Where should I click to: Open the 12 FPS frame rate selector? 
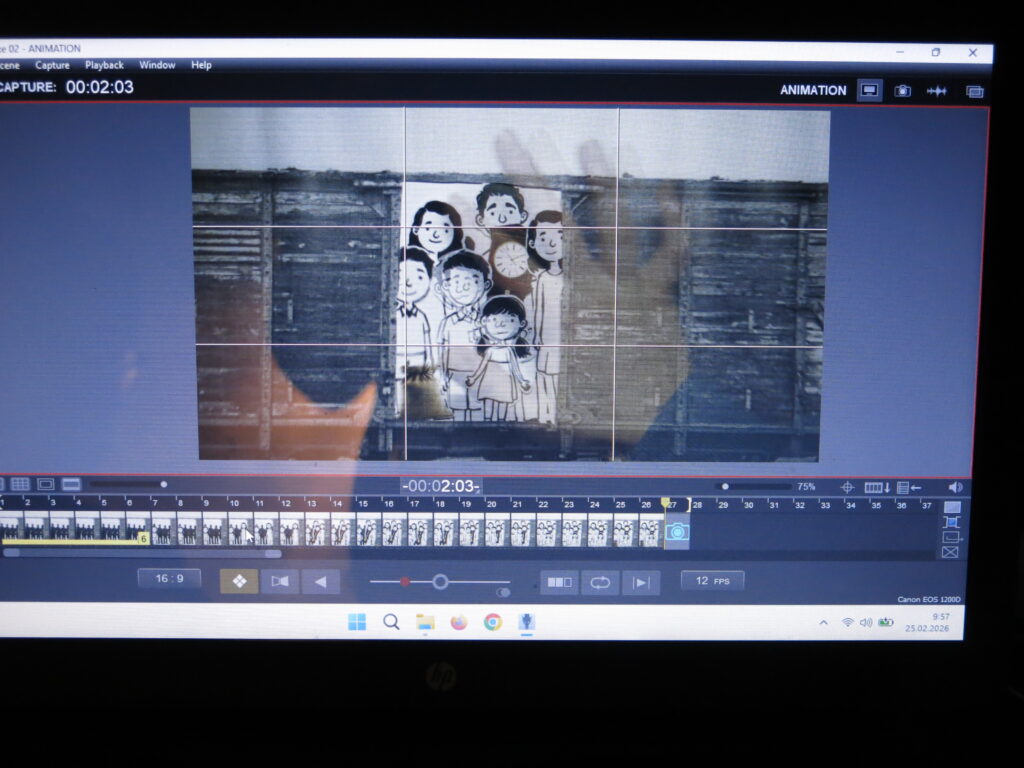pos(712,581)
